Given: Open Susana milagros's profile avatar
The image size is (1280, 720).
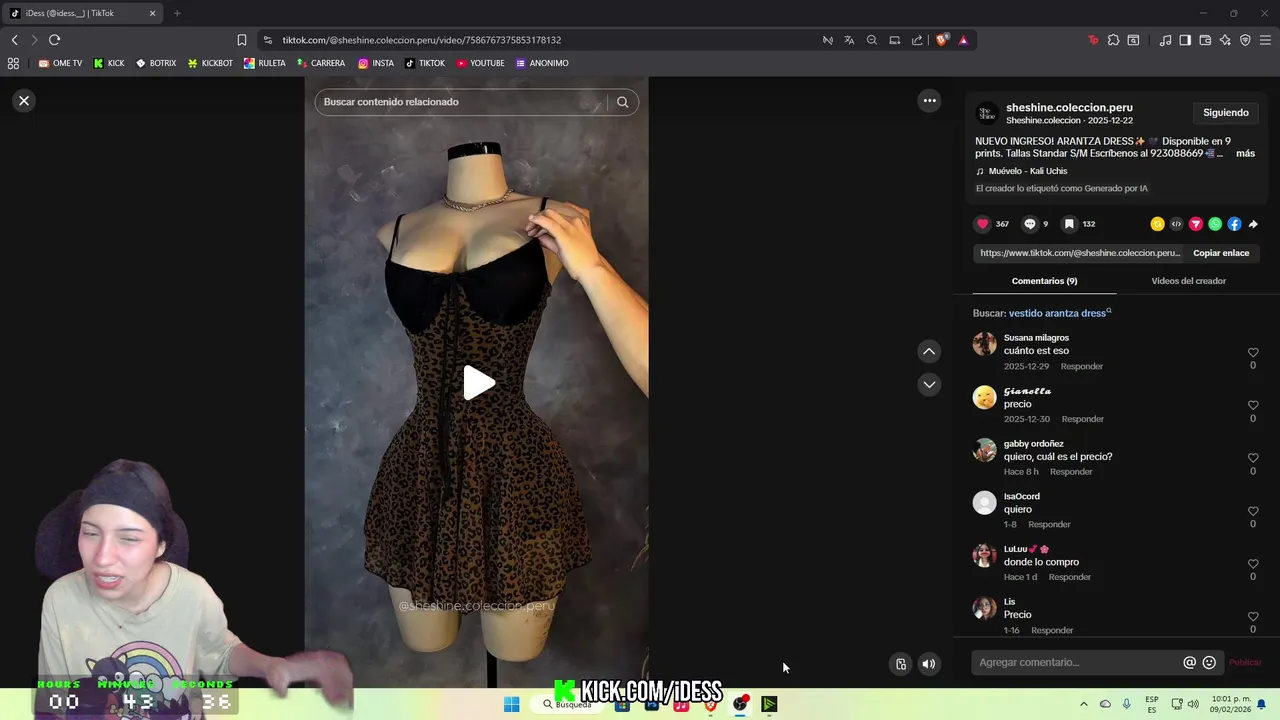Looking at the screenshot, I should point(985,345).
